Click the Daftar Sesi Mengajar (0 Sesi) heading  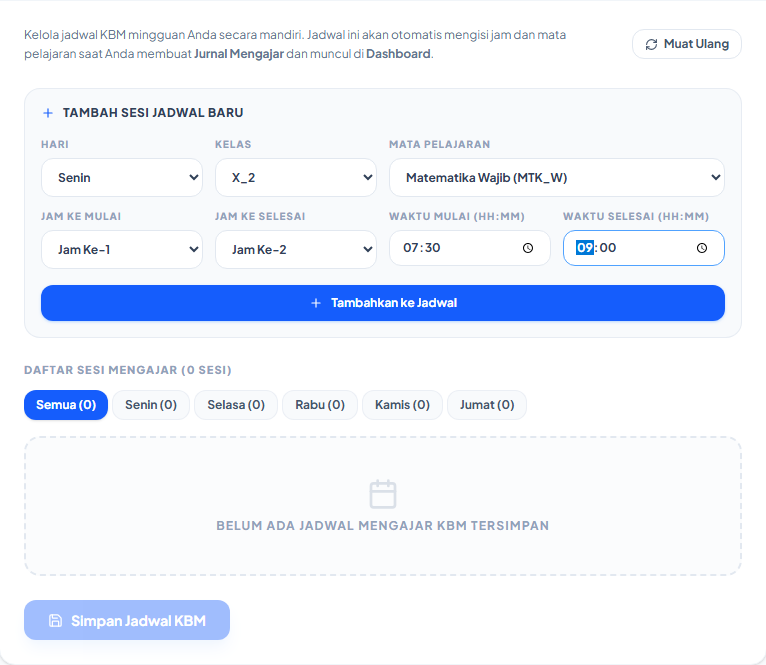point(128,370)
